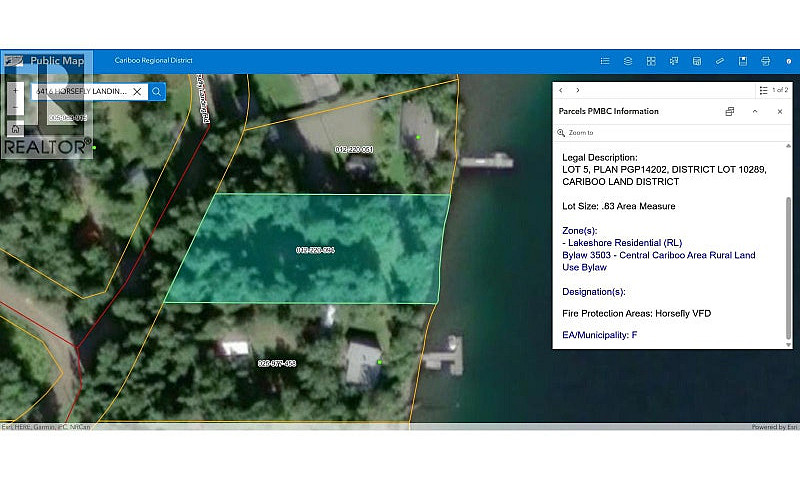Viewport: 800px width, 480px height.
Task: Click the address point in southern parcel
Action: tap(380, 362)
